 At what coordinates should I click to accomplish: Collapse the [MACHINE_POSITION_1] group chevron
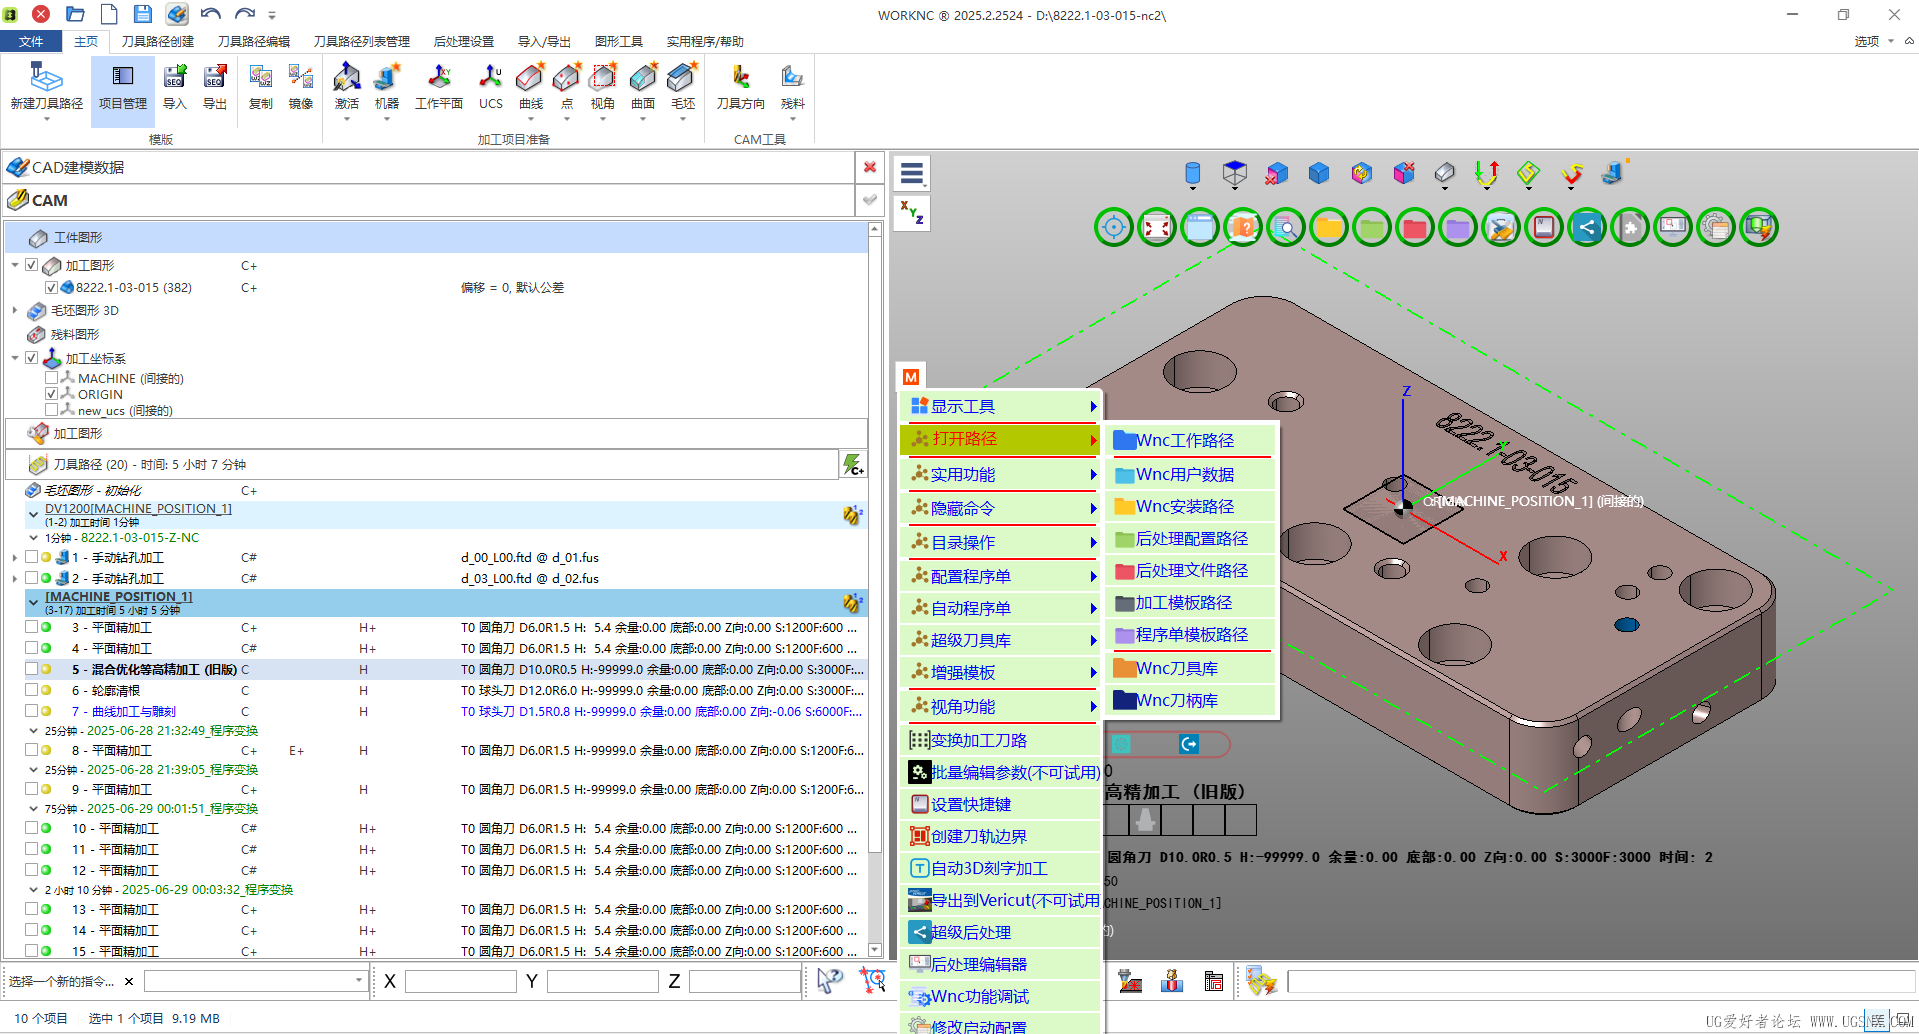33,602
